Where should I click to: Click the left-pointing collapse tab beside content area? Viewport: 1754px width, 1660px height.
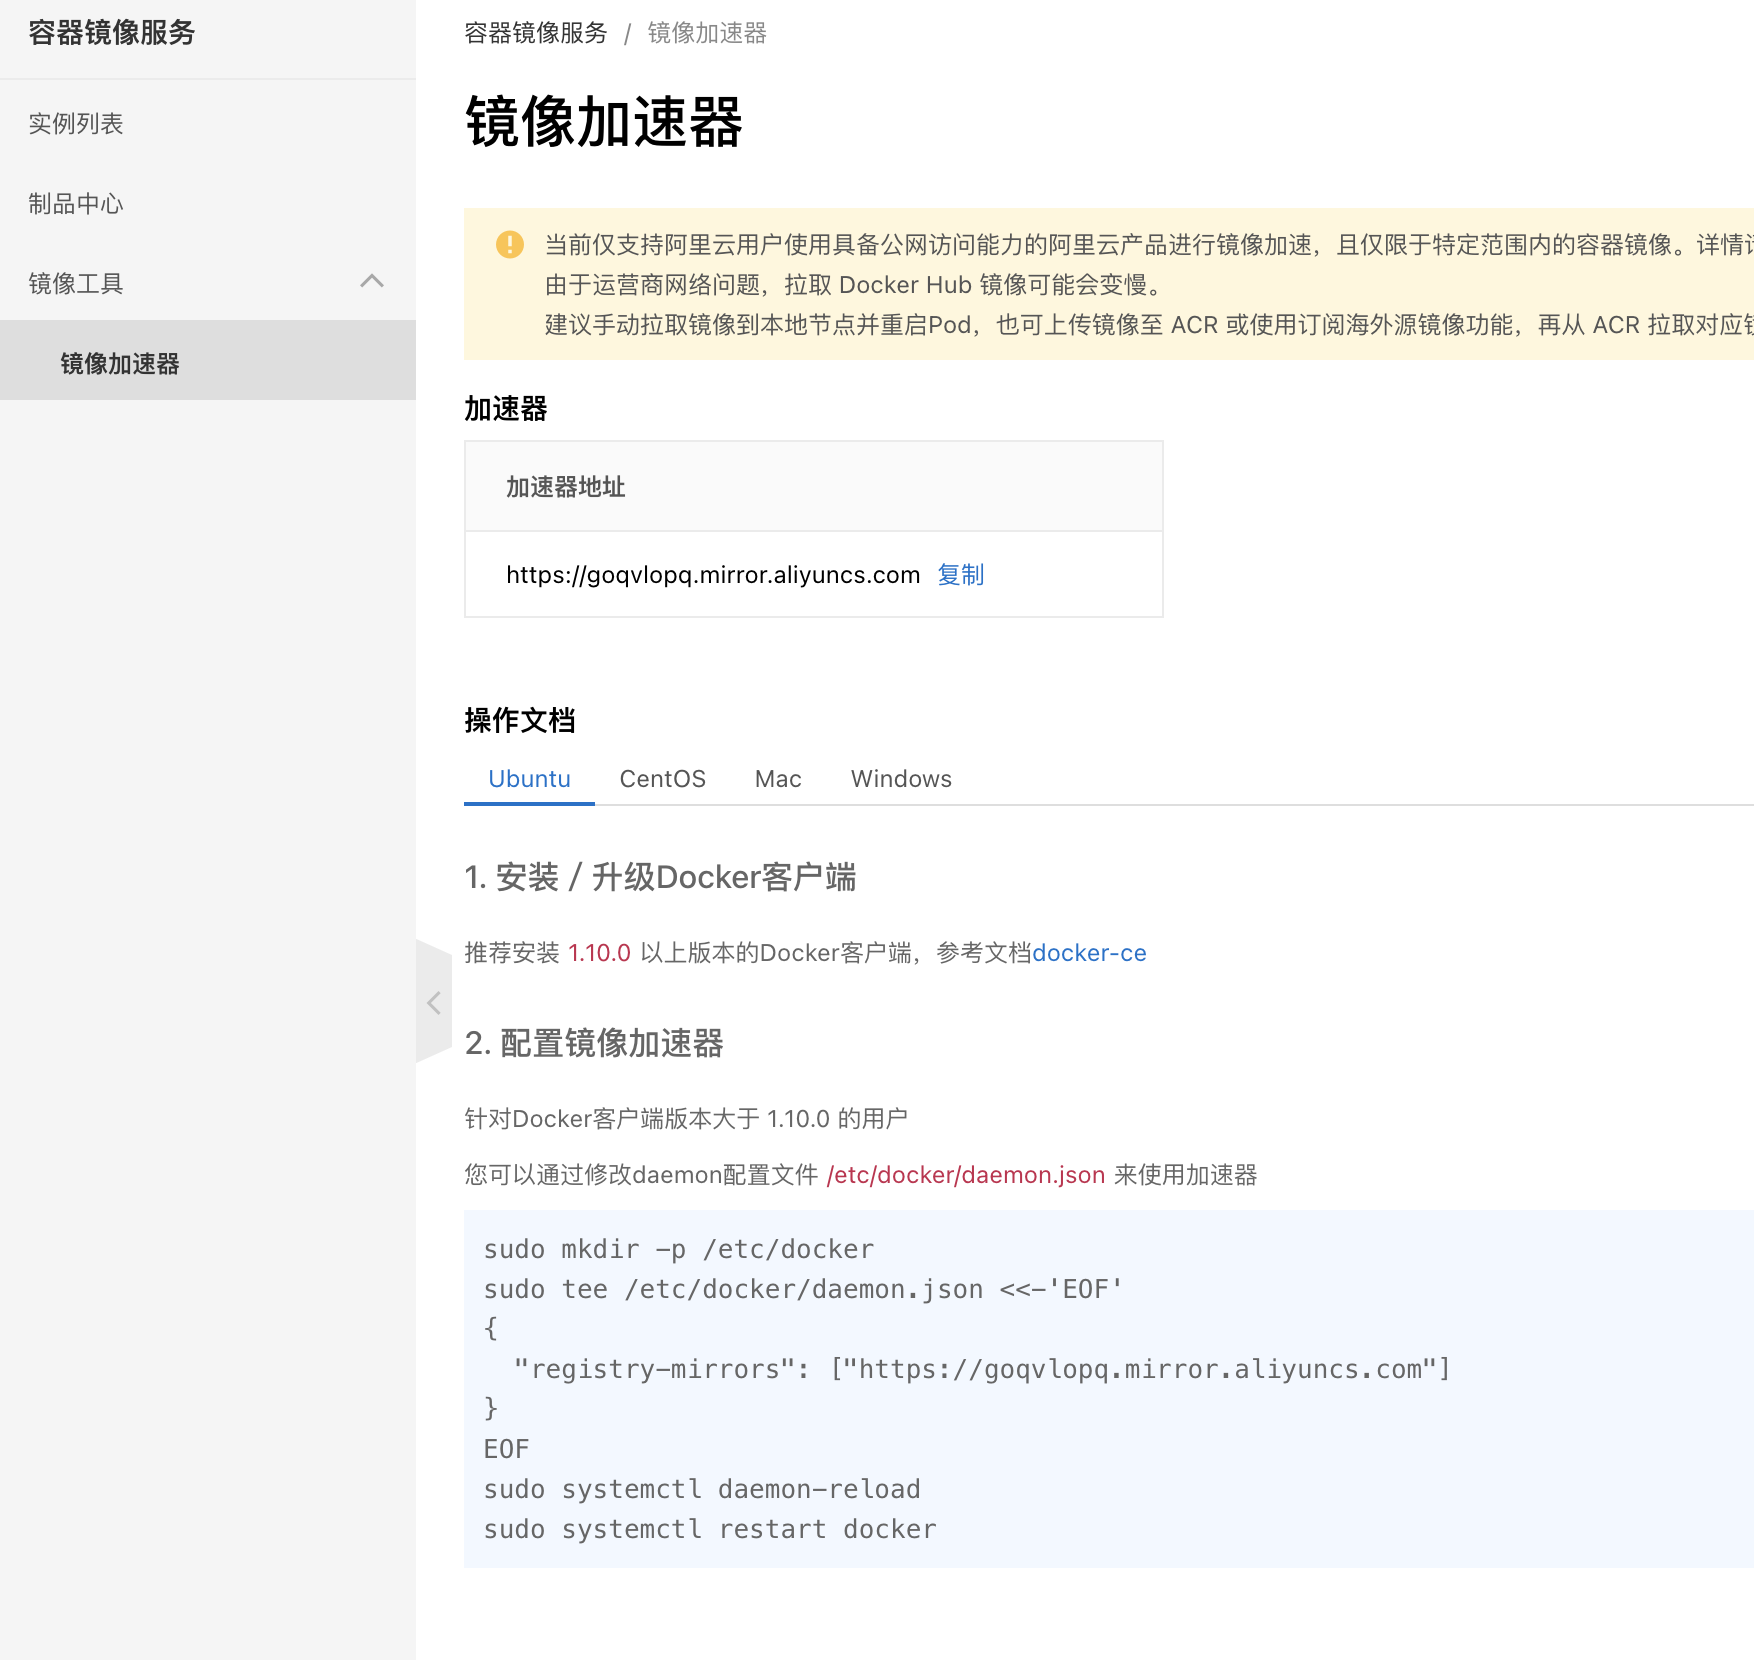(x=434, y=1003)
